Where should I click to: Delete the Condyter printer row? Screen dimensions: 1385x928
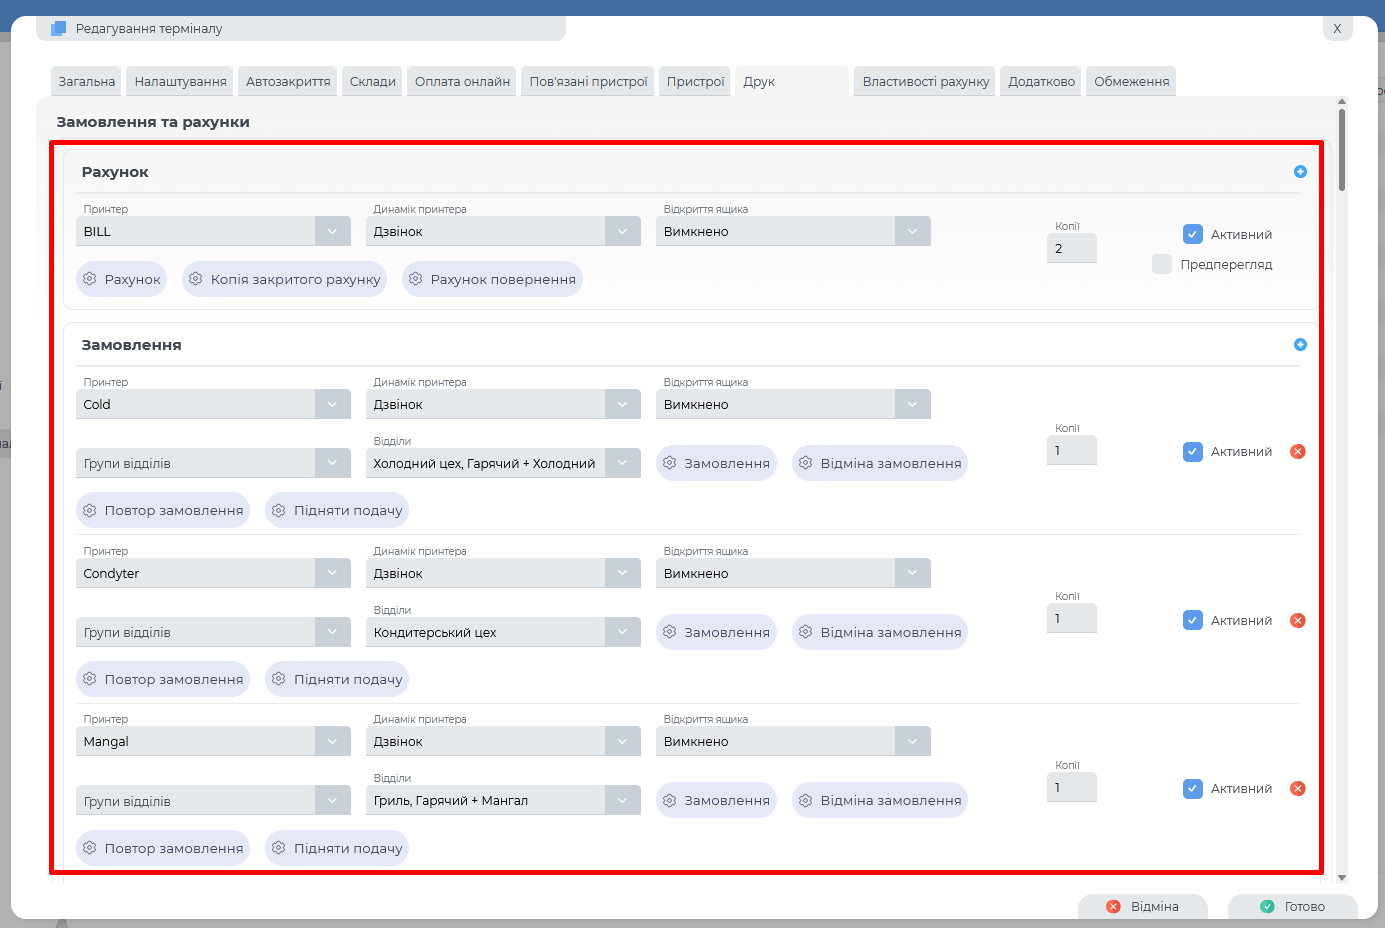point(1298,621)
